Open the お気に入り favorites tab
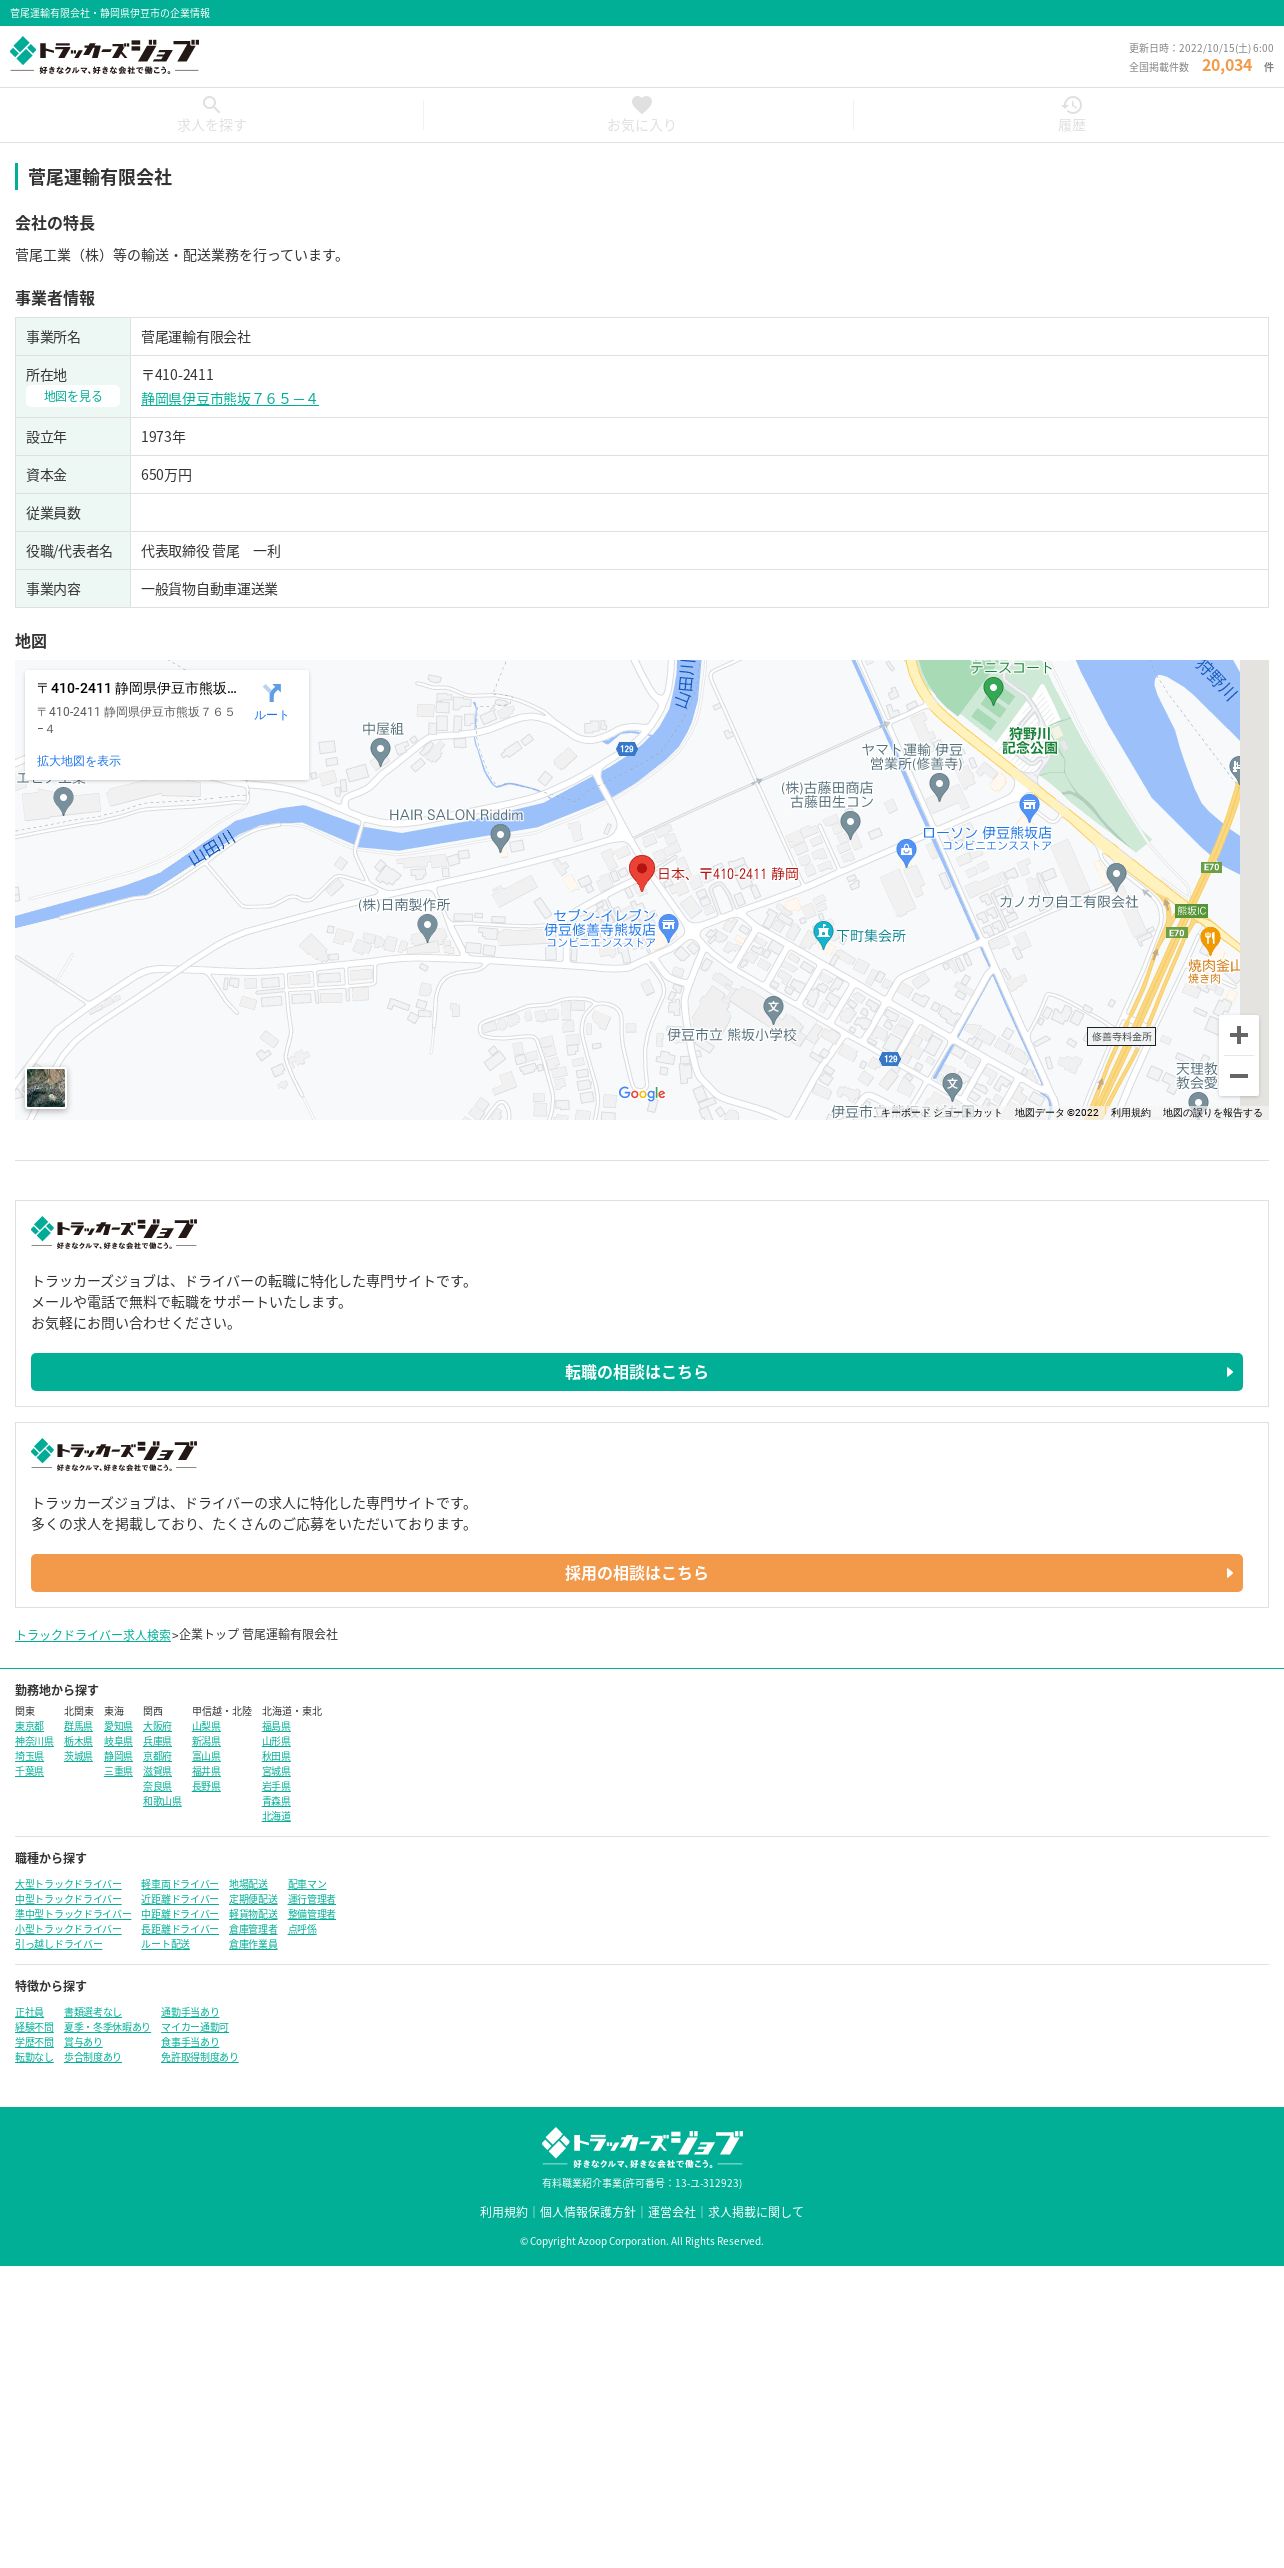1284x2568 pixels. pyautogui.click(x=641, y=115)
